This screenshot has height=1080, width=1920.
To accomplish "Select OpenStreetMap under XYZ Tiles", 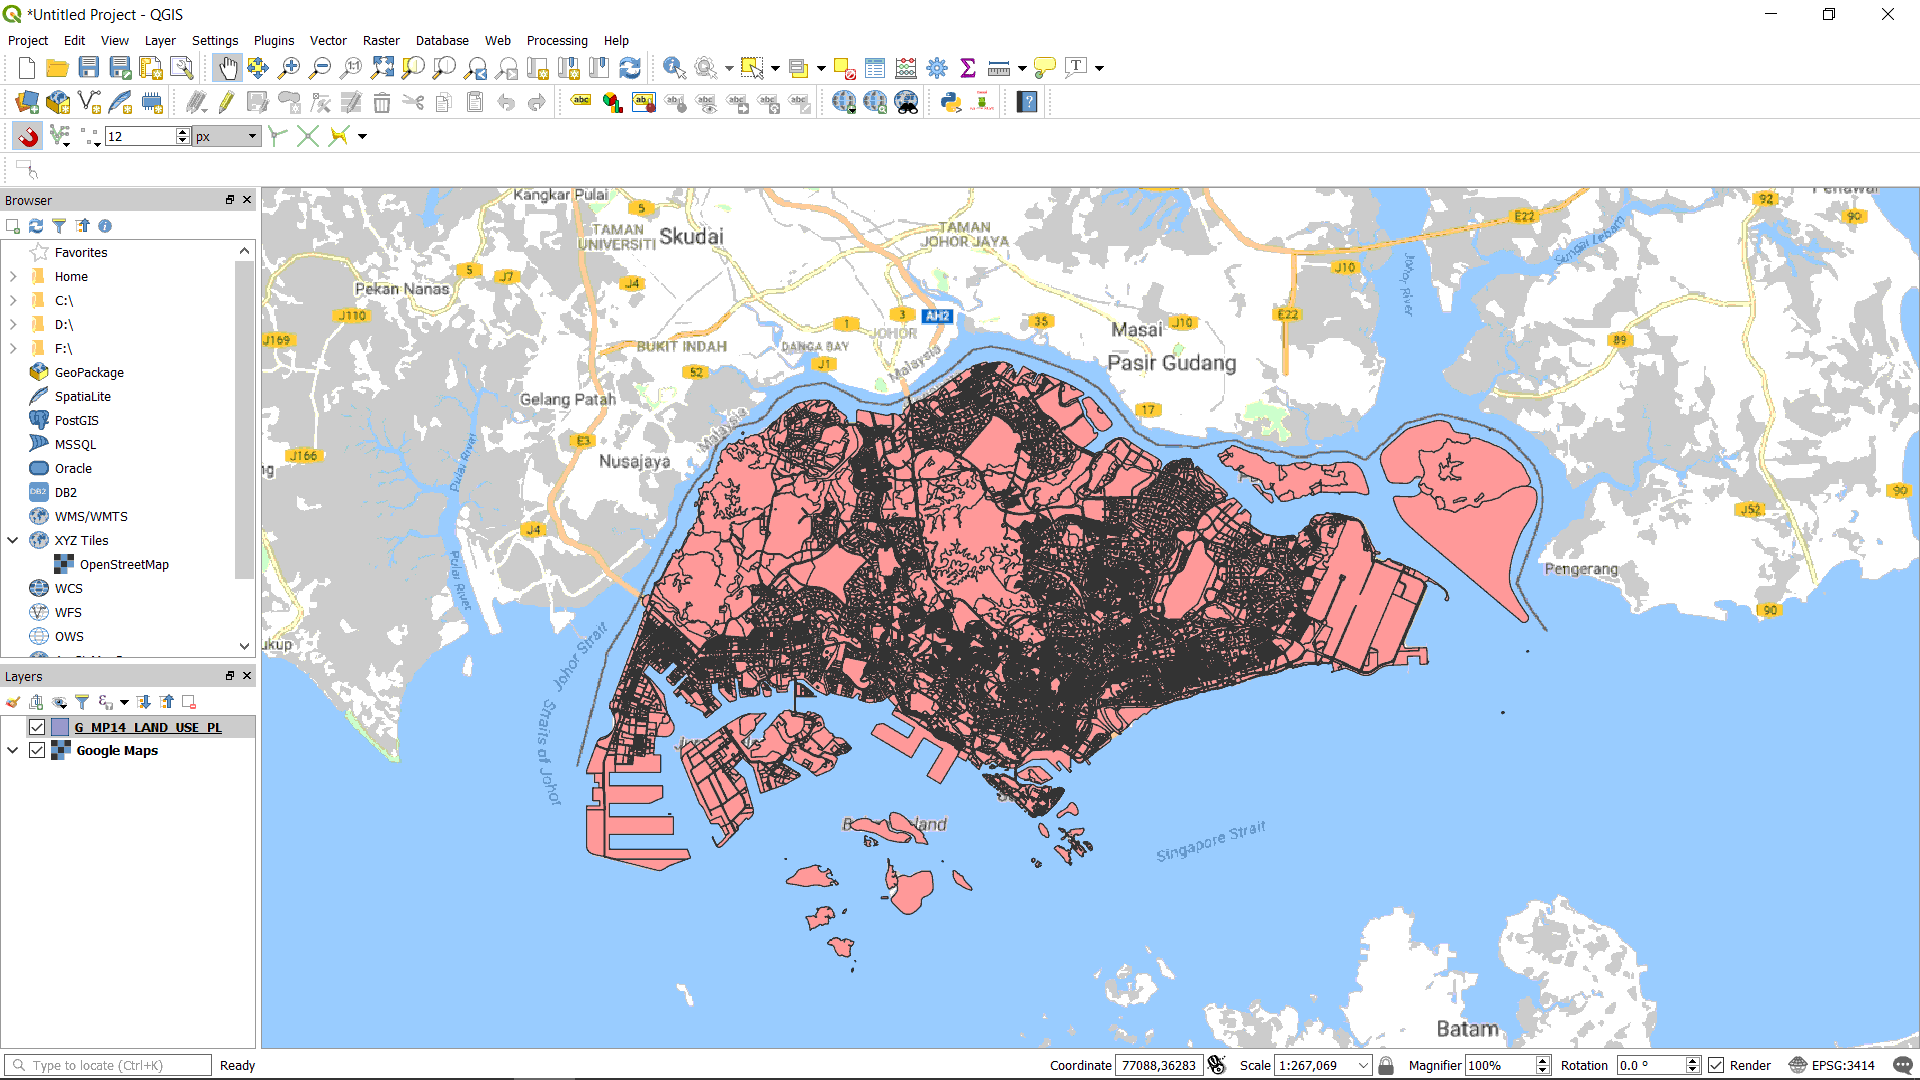I will (124, 565).
